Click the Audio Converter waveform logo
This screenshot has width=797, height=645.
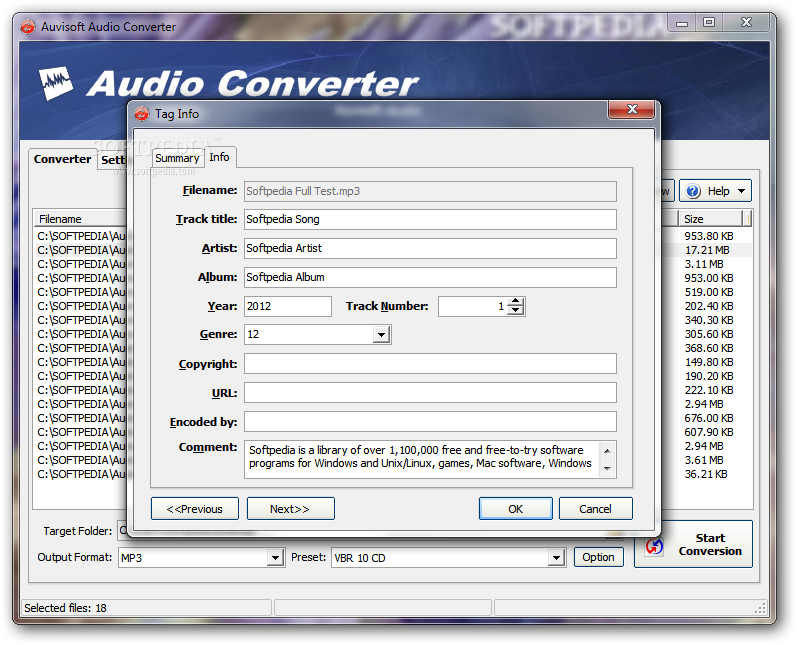pyautogui.click(x=56, y=82)
